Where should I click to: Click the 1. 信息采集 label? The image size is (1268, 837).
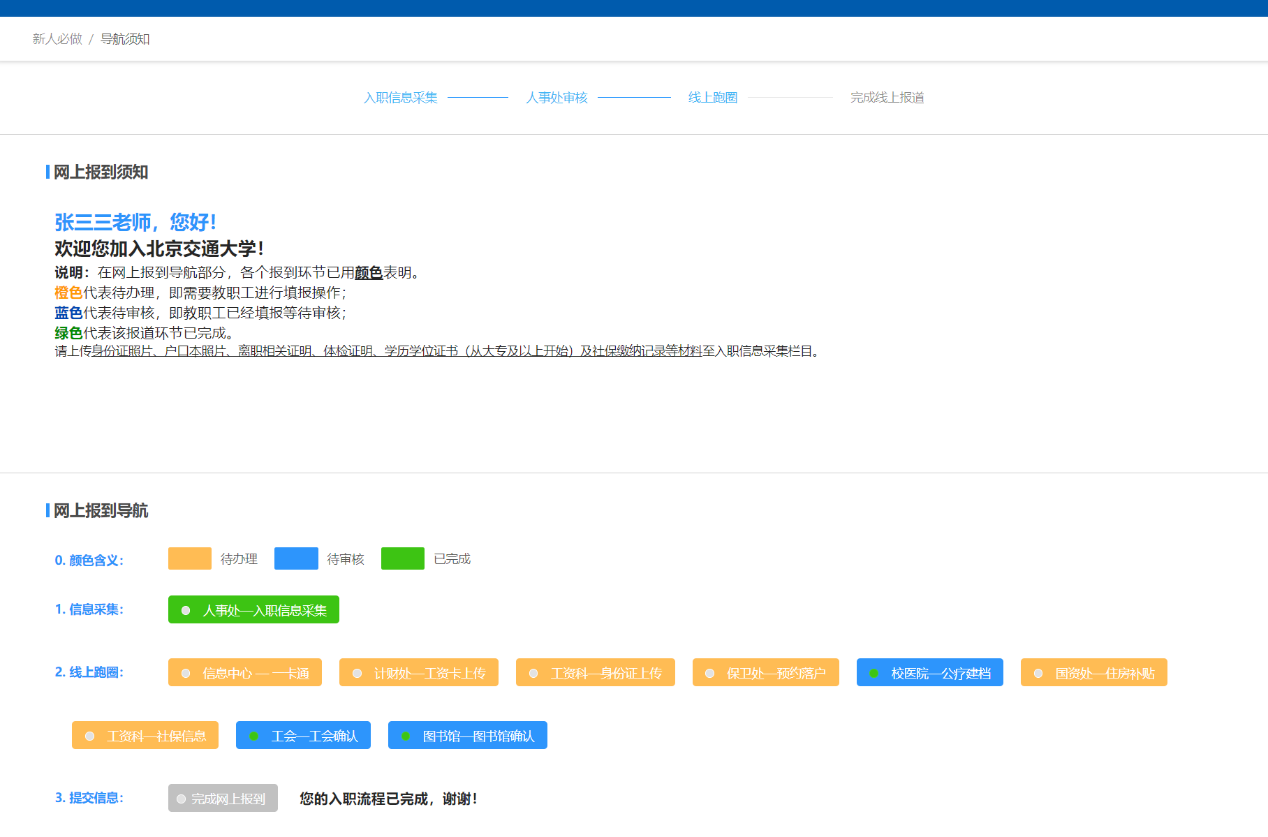coord(89,609)
